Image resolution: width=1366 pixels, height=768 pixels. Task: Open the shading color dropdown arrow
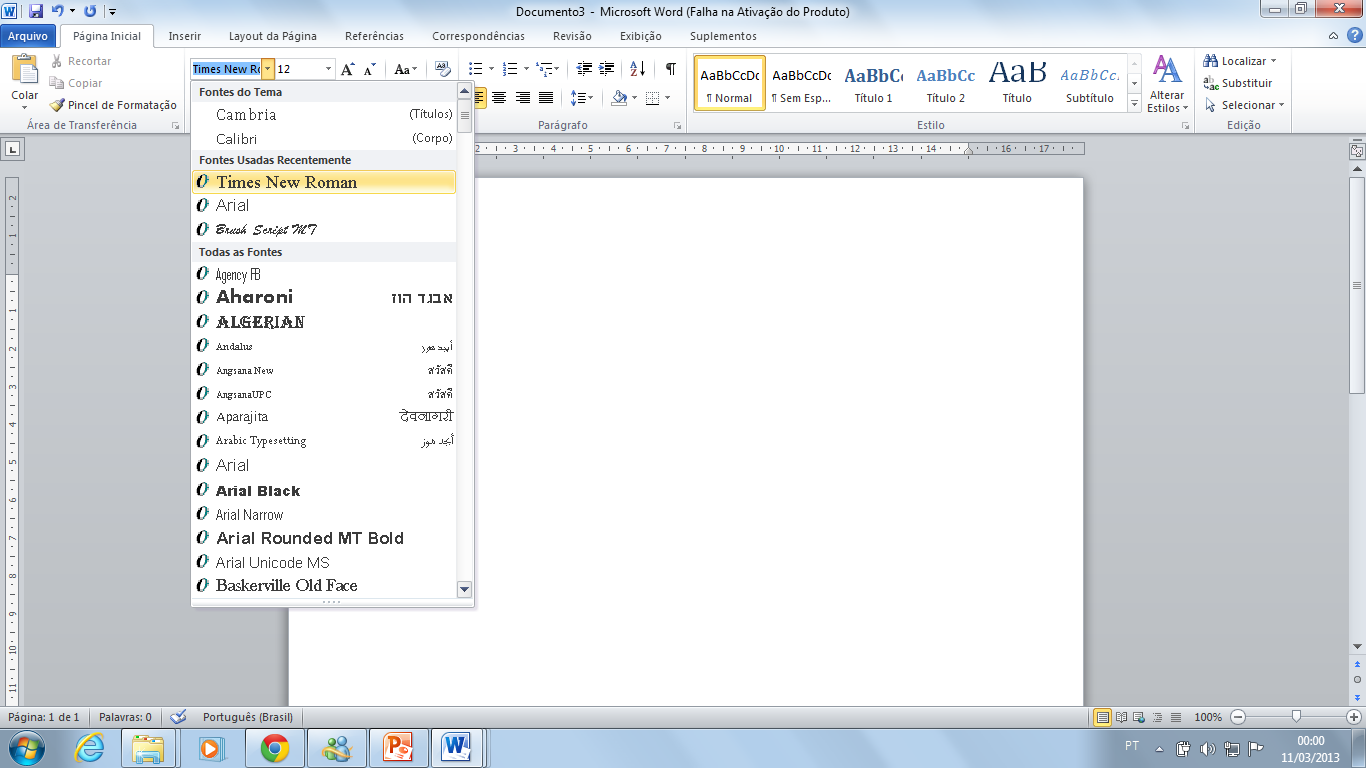pos(633,98)
